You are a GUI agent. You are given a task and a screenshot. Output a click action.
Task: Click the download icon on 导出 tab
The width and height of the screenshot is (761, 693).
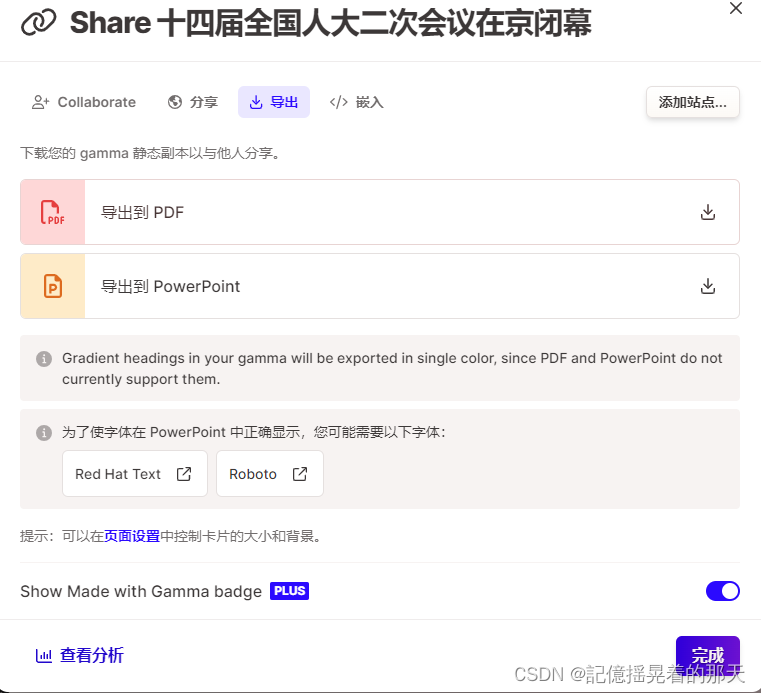pos(256,102)
